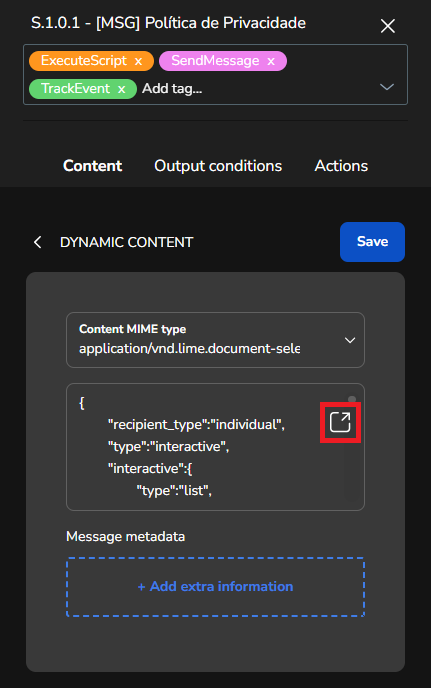The height and width of the screenshot is (688, 431).
Task: Add extra information to message metadata
Action: (x=215, y=587)
